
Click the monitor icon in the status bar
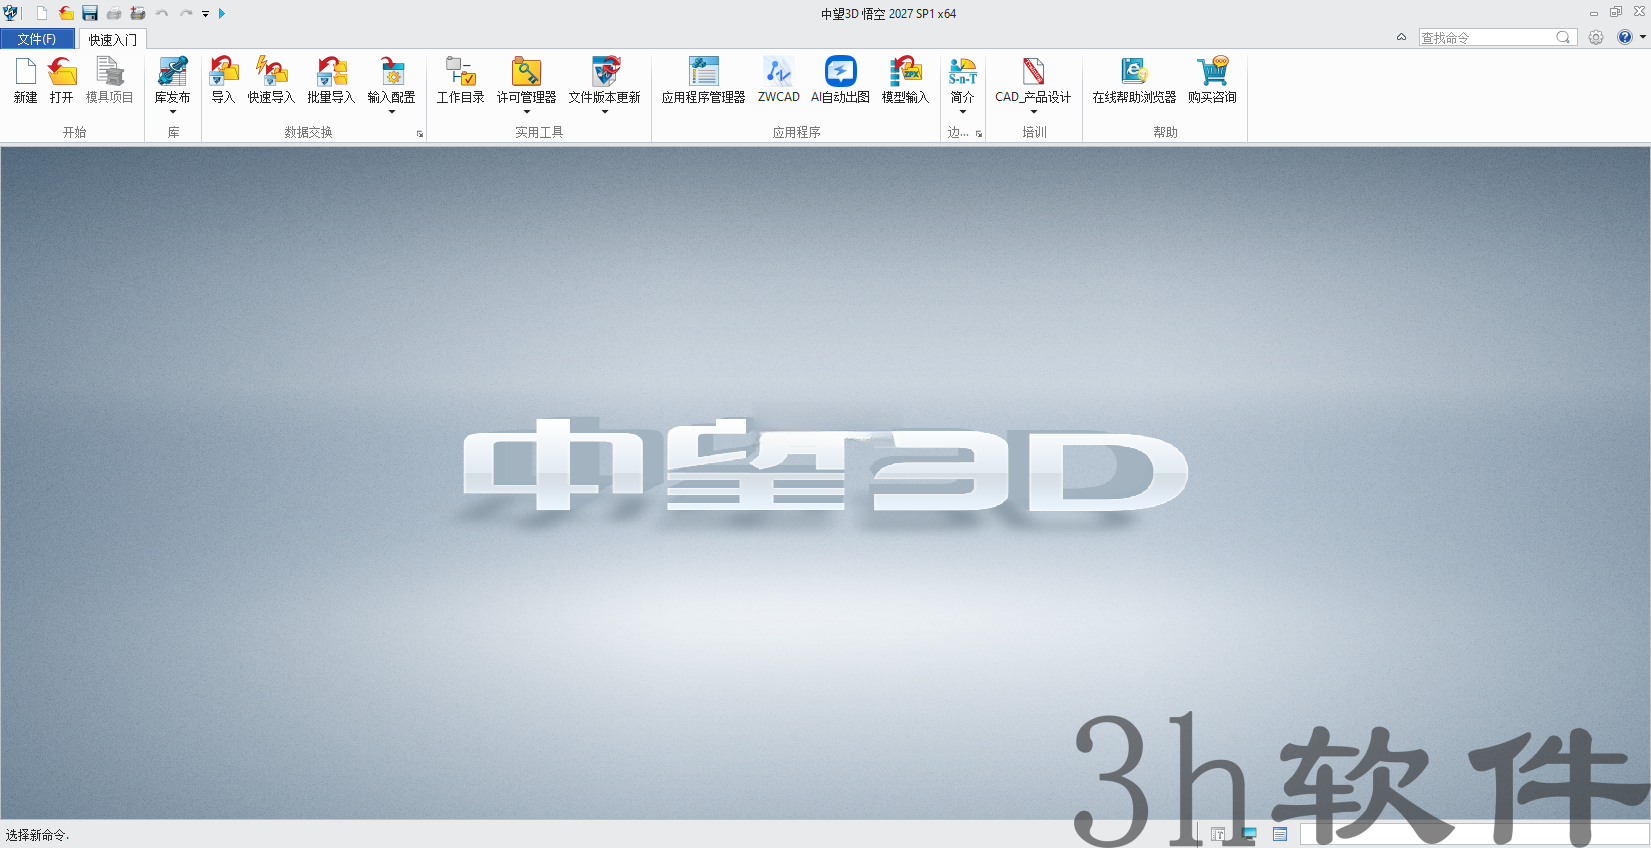pyautogui.click(x=1249, y=833)
